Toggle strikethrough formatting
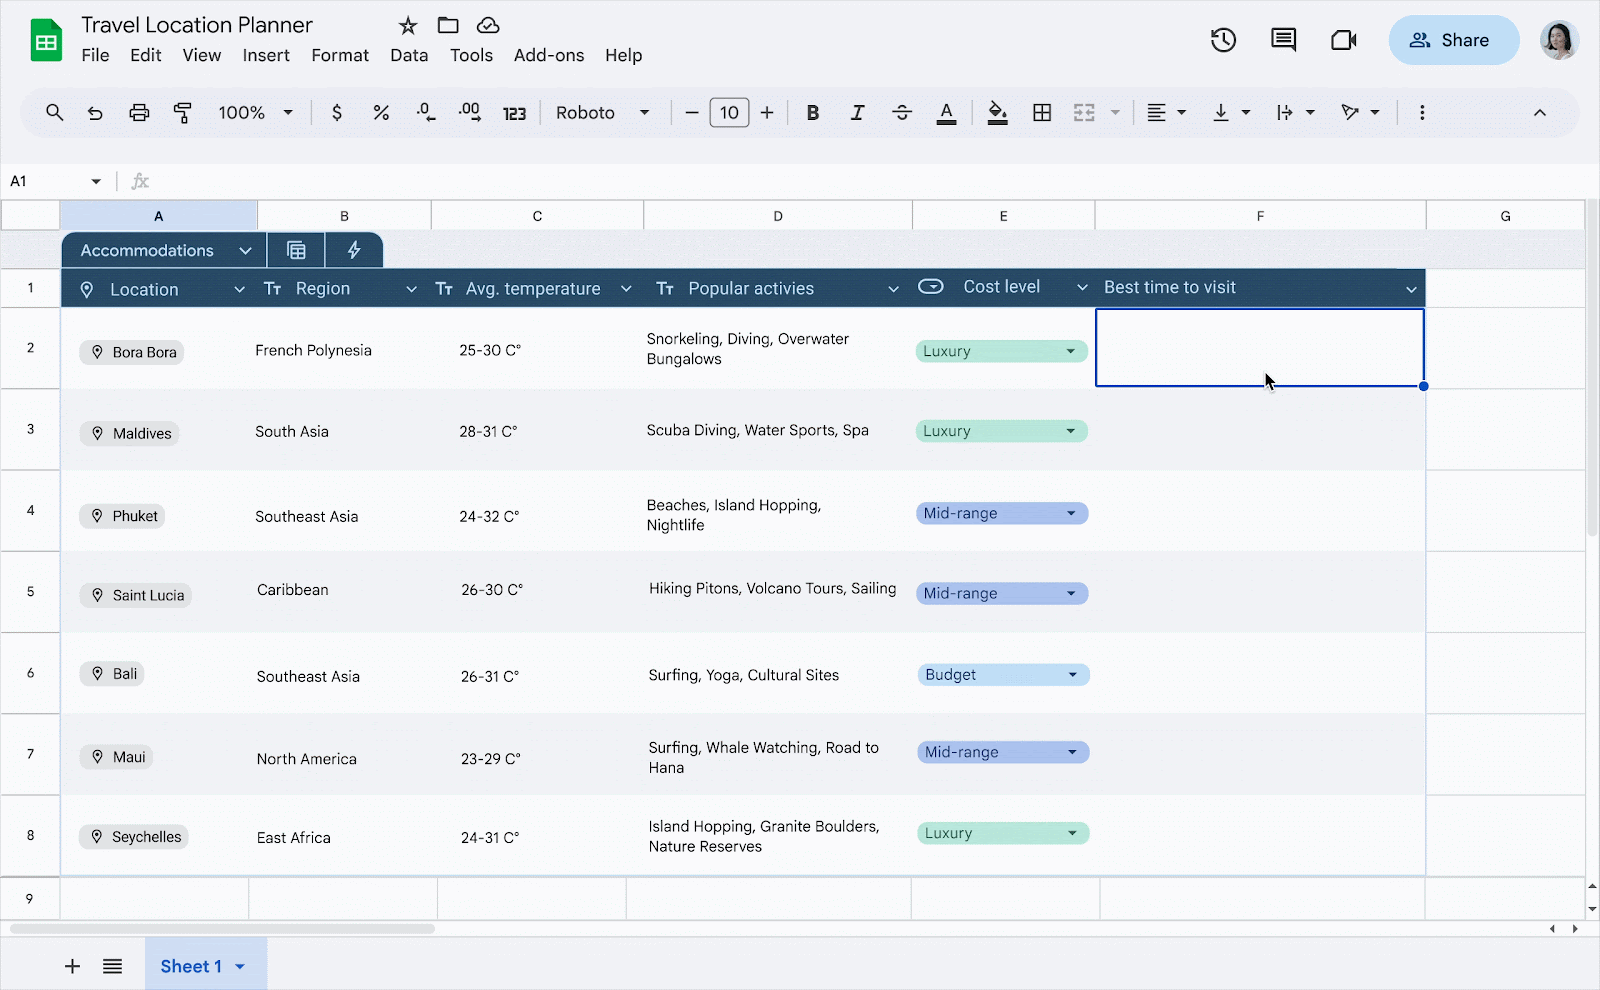The height and width of the screenshot is (990, 1600). click(901, 113)
